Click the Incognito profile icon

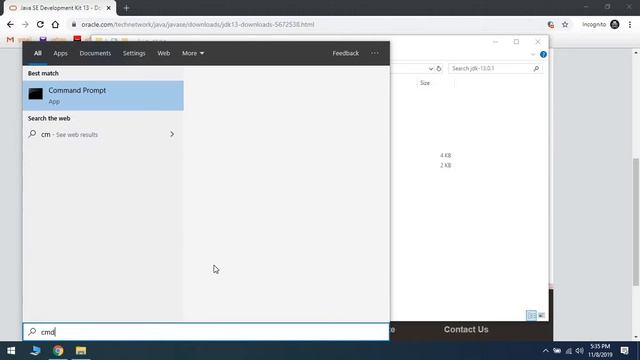coord(615,24)
